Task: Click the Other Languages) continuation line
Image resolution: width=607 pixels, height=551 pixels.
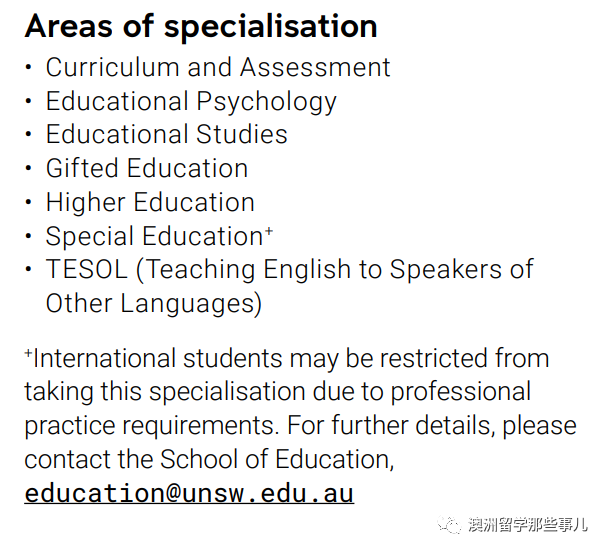Action: point(154,303)
